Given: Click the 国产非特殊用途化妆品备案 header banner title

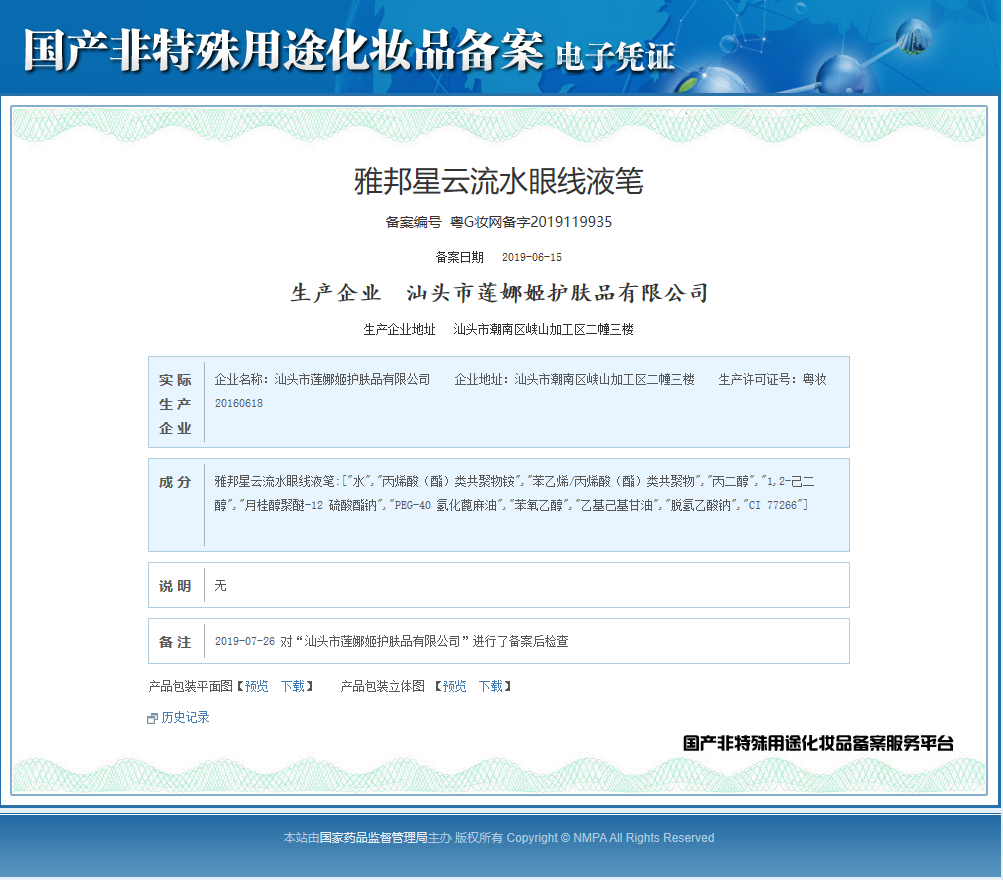Looking at the screenshot, I should [283, 50].
